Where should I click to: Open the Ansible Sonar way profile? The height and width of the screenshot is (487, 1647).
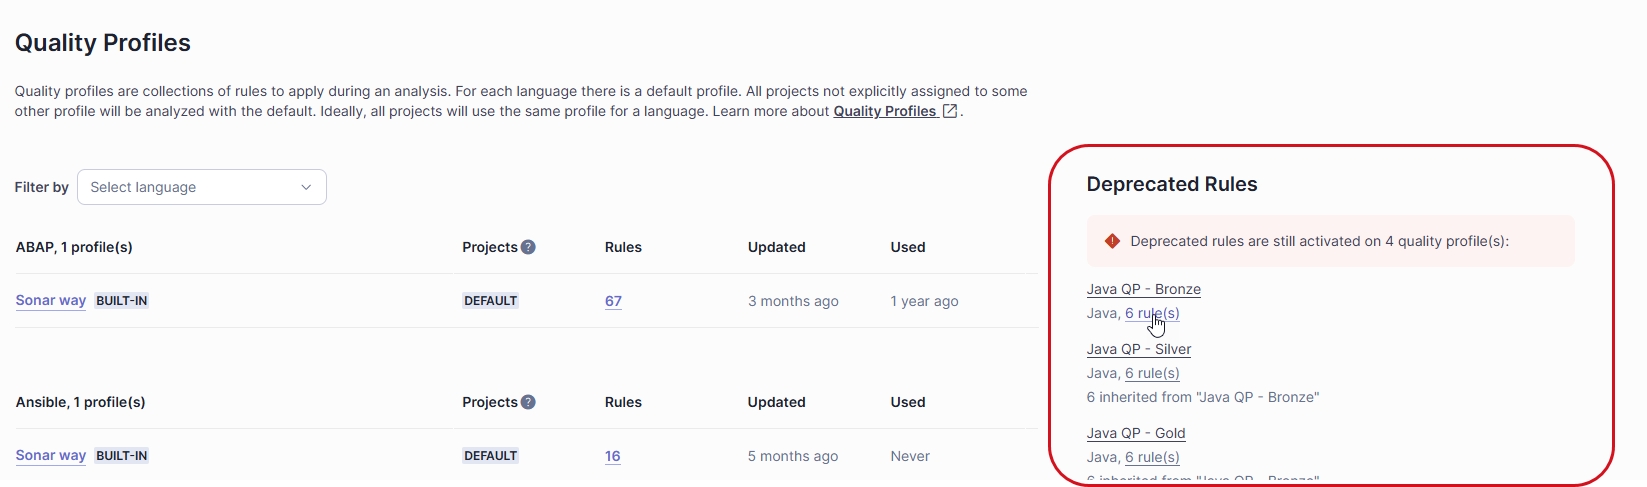51,456
